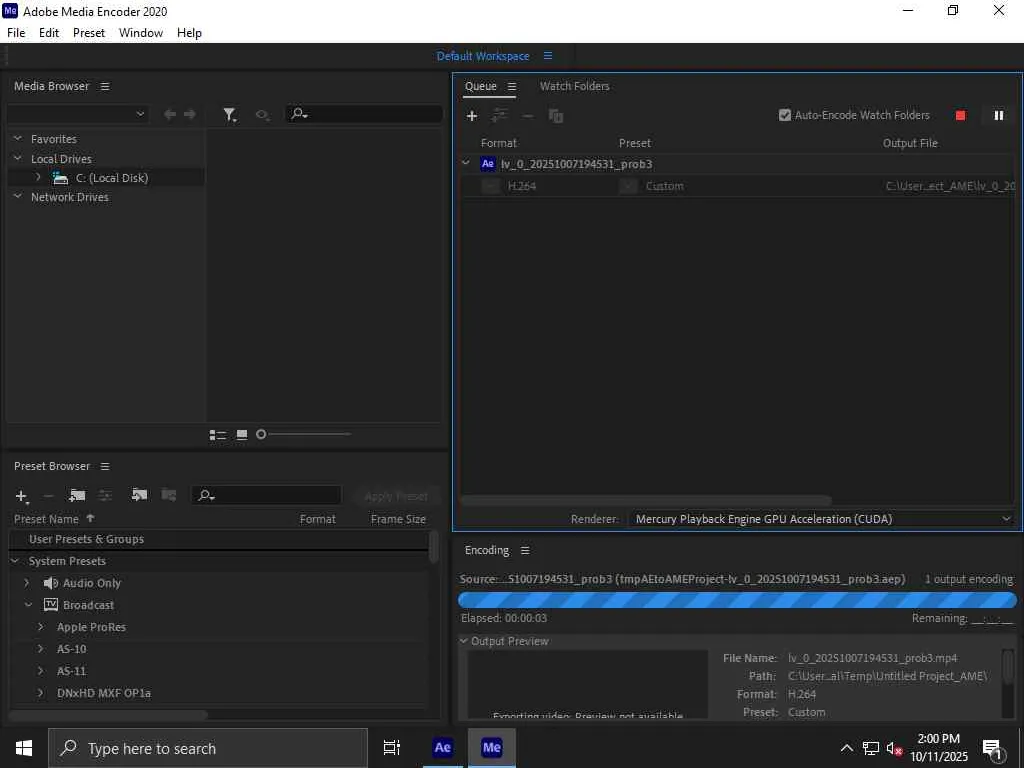
Task: Open the Preset Browser panel menu icon
Action: 105,466
